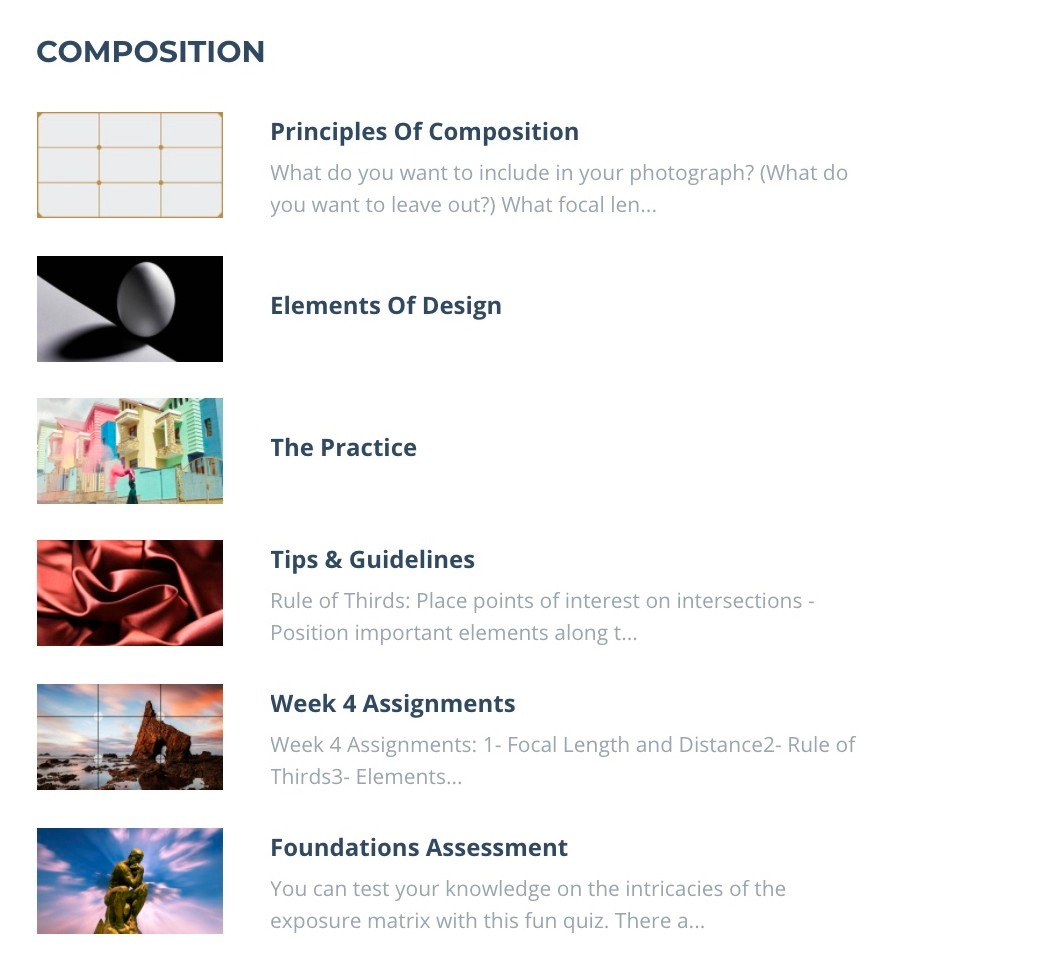Go to The Practice lesson
This screenshot has height=972, width=1053.
[x=344, y=447]
